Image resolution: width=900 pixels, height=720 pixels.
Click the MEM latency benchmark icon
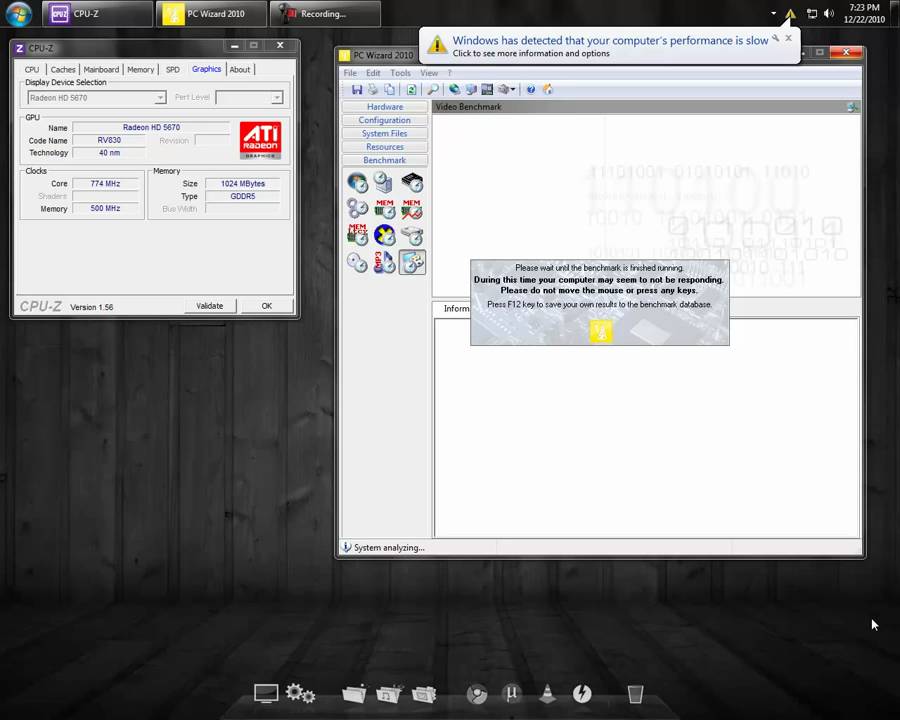357,235
